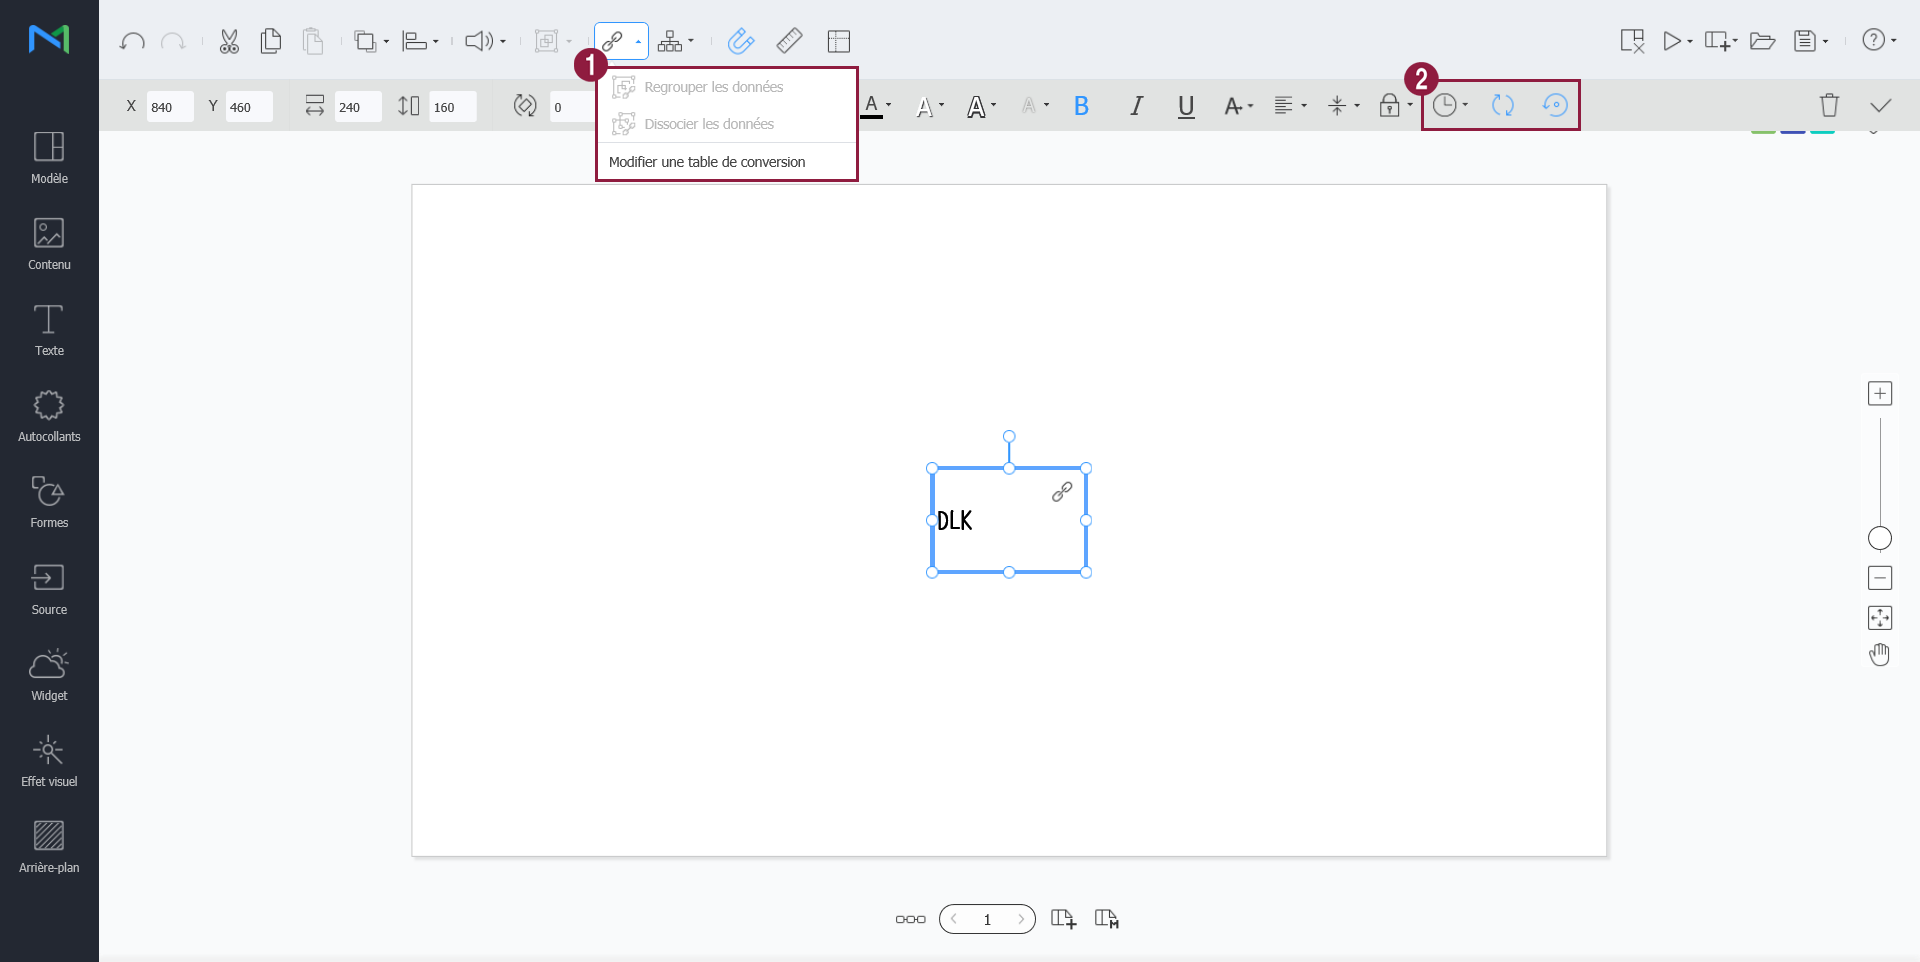The image size is (1920, 962).
Task: Toggle underline text formatting
Action: click(1186, 106)
